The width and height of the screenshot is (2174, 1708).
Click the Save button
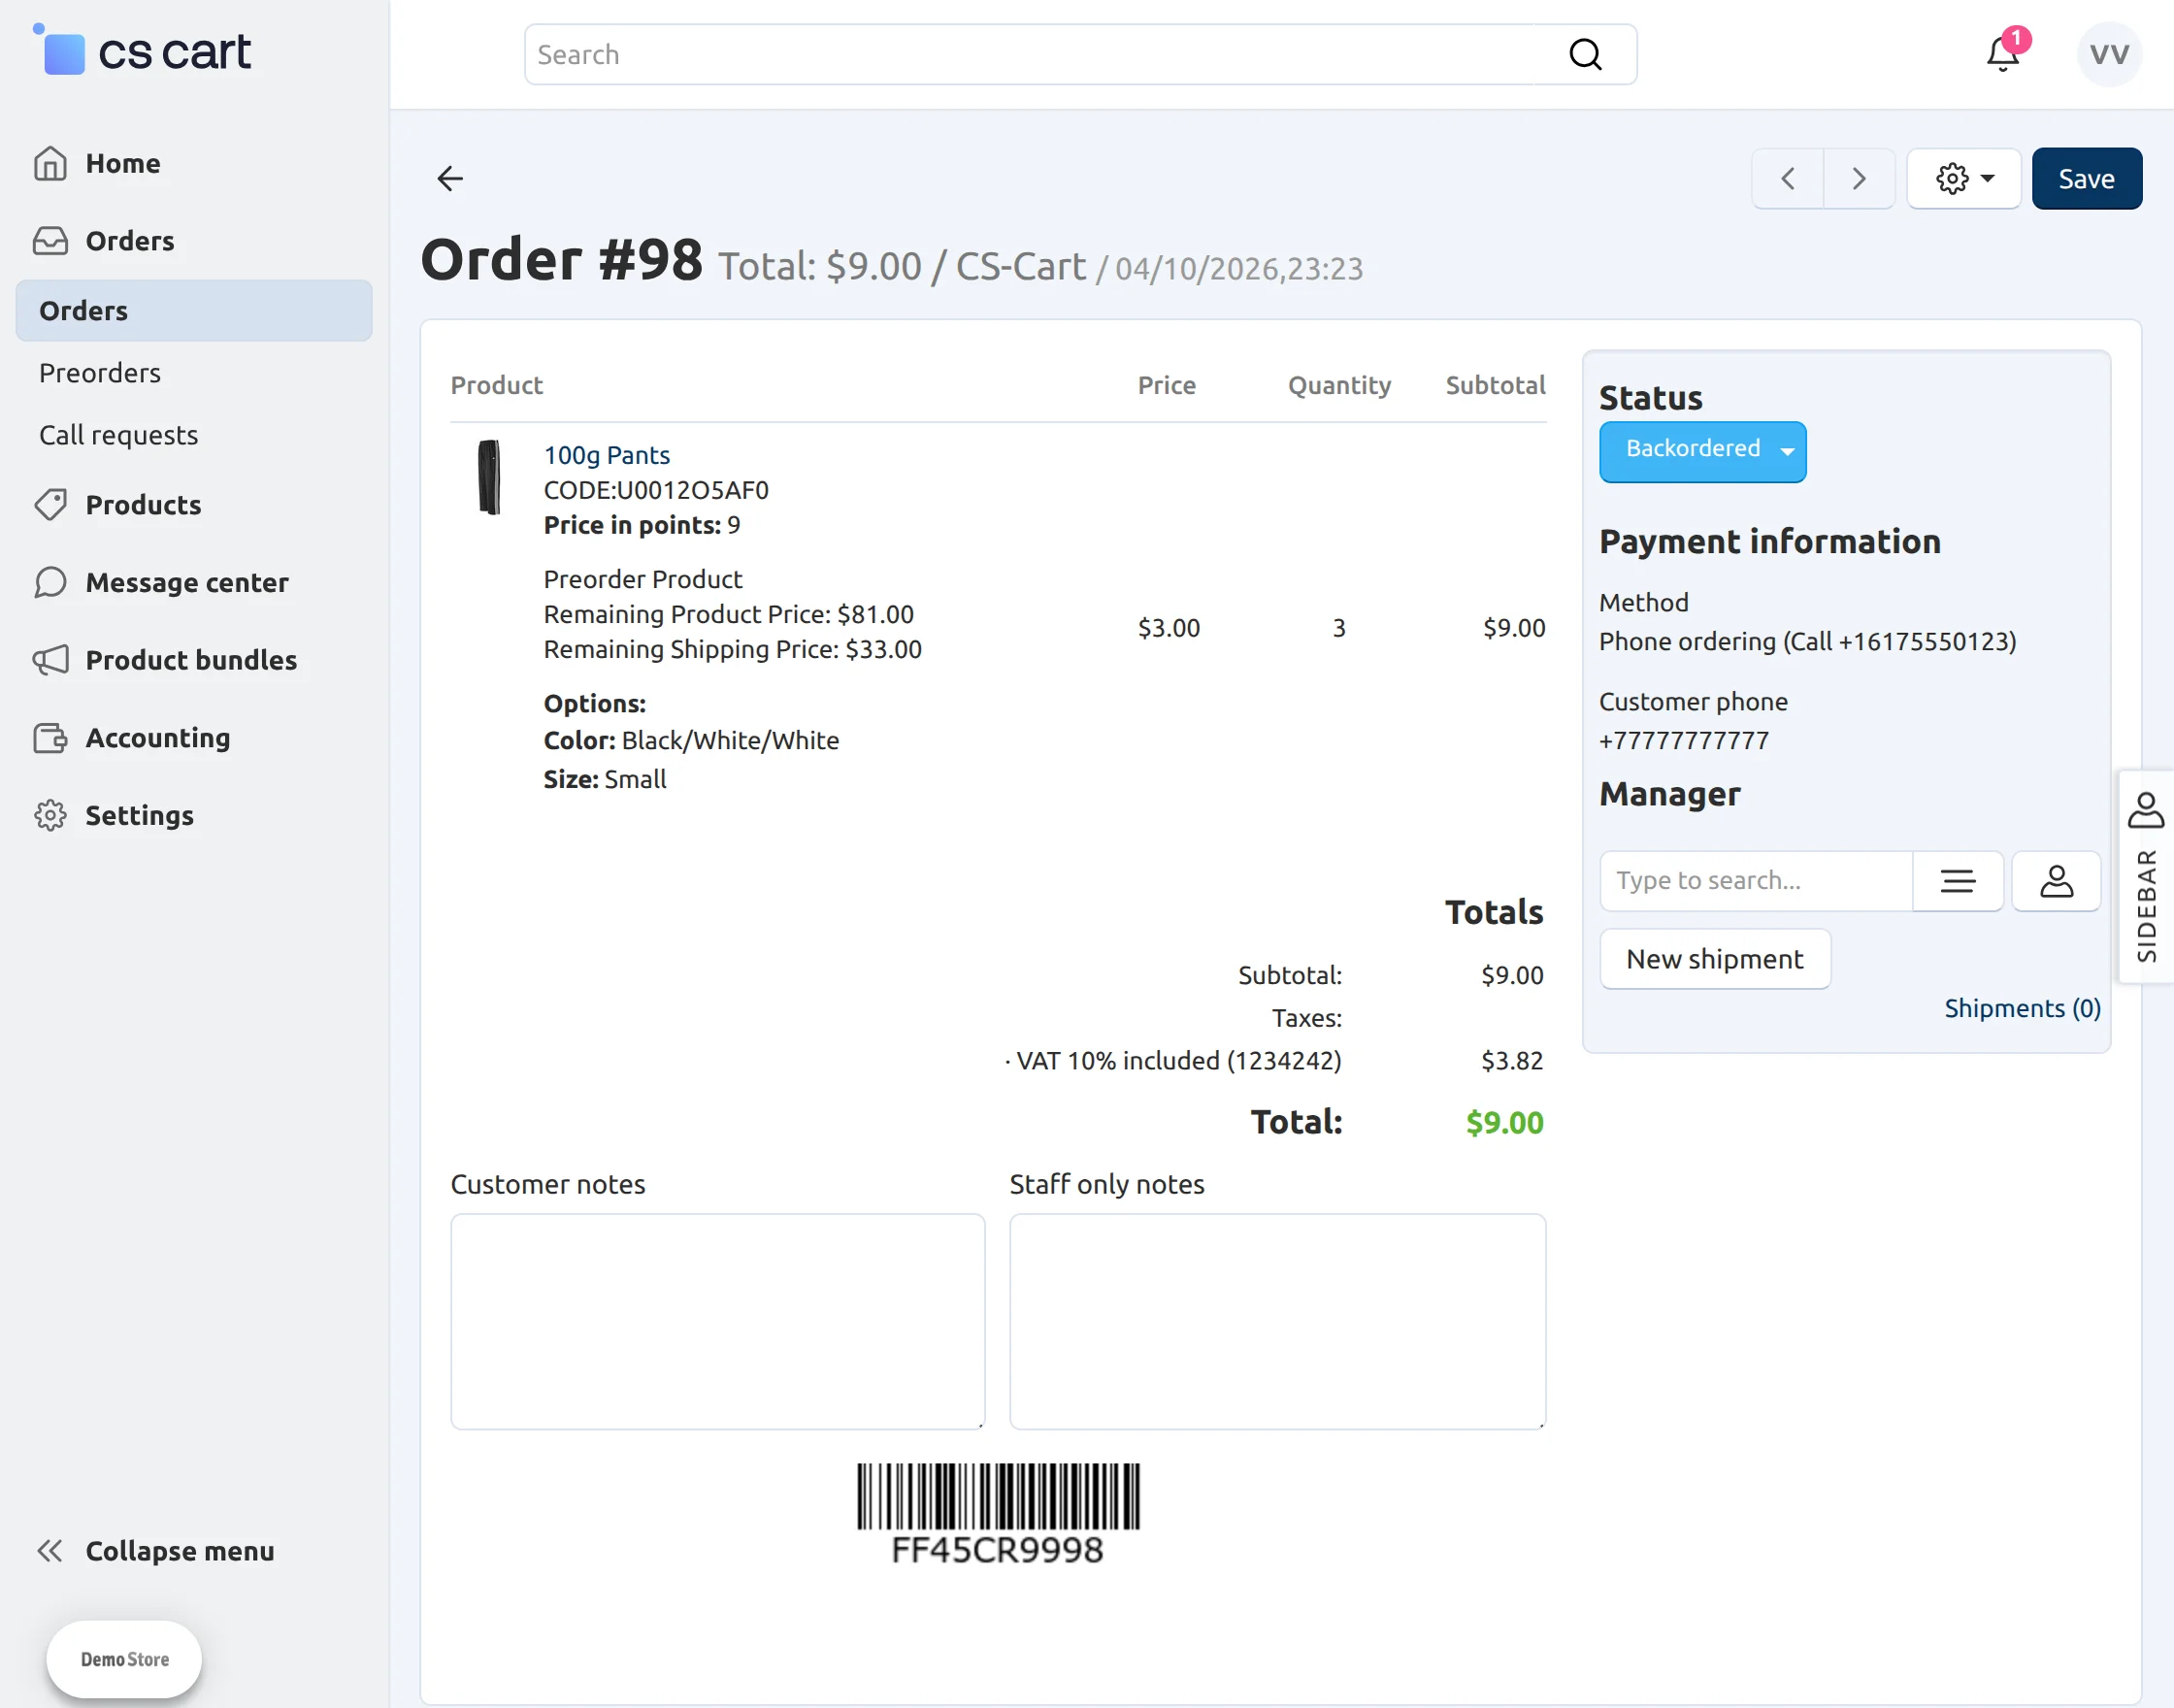(x=2086, y=178)
